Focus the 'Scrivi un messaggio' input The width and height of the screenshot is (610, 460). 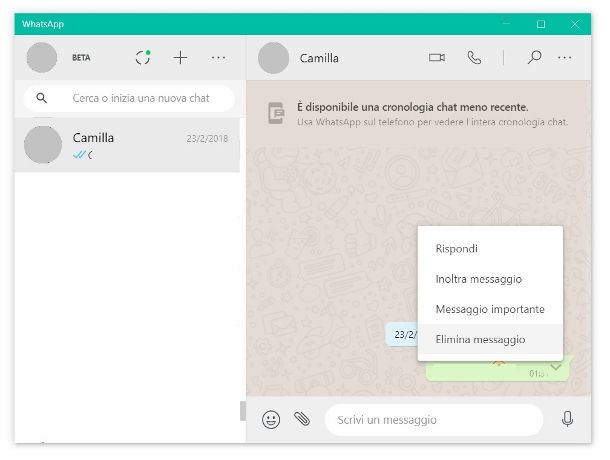tap(434, 420)
